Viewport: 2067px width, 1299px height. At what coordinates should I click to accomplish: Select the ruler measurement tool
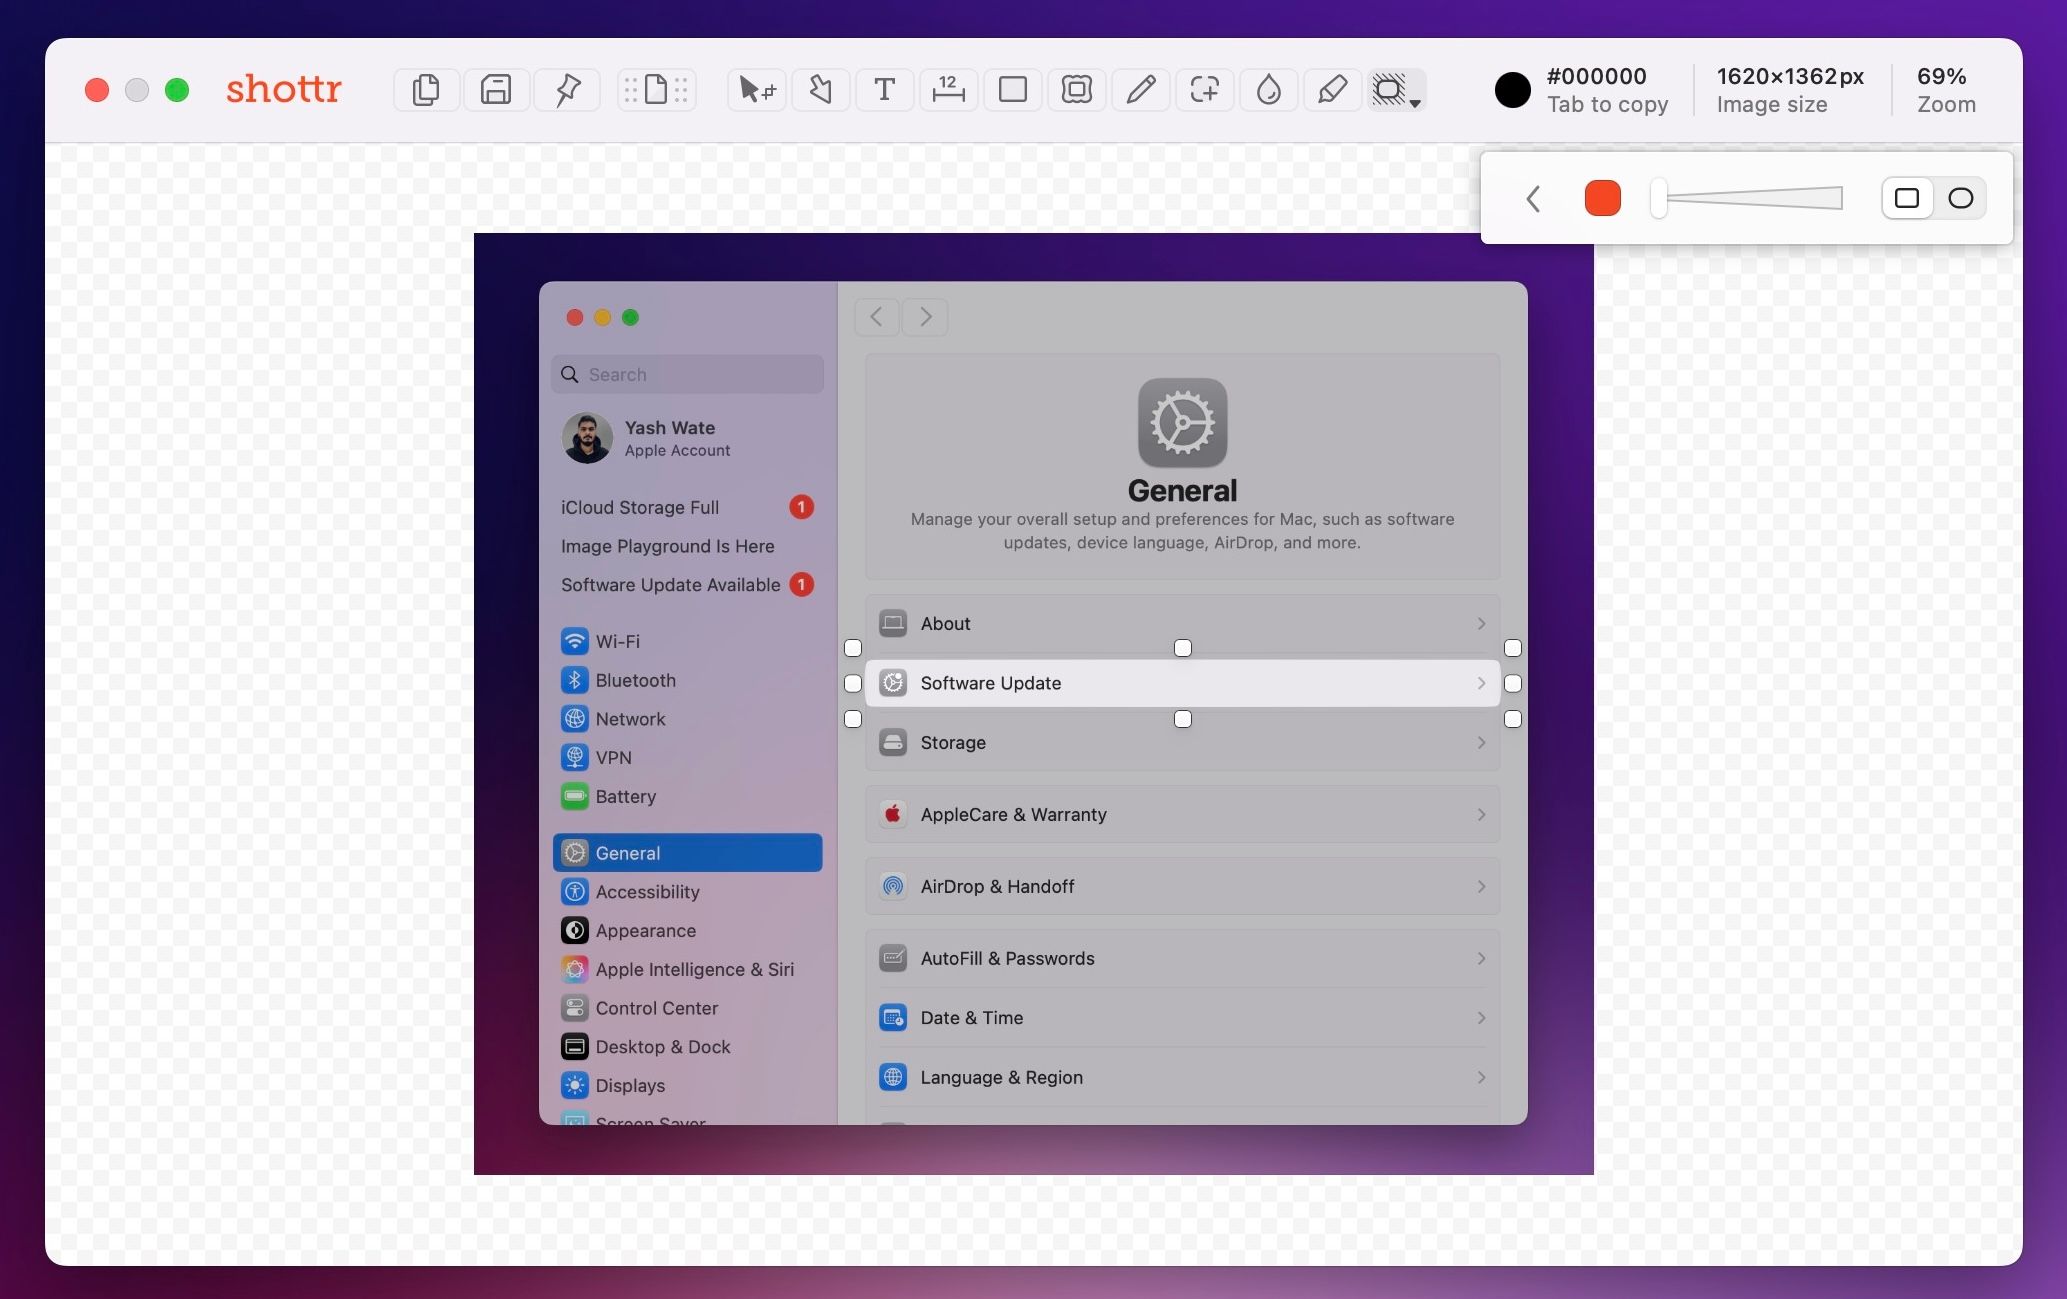click(947, 90)
